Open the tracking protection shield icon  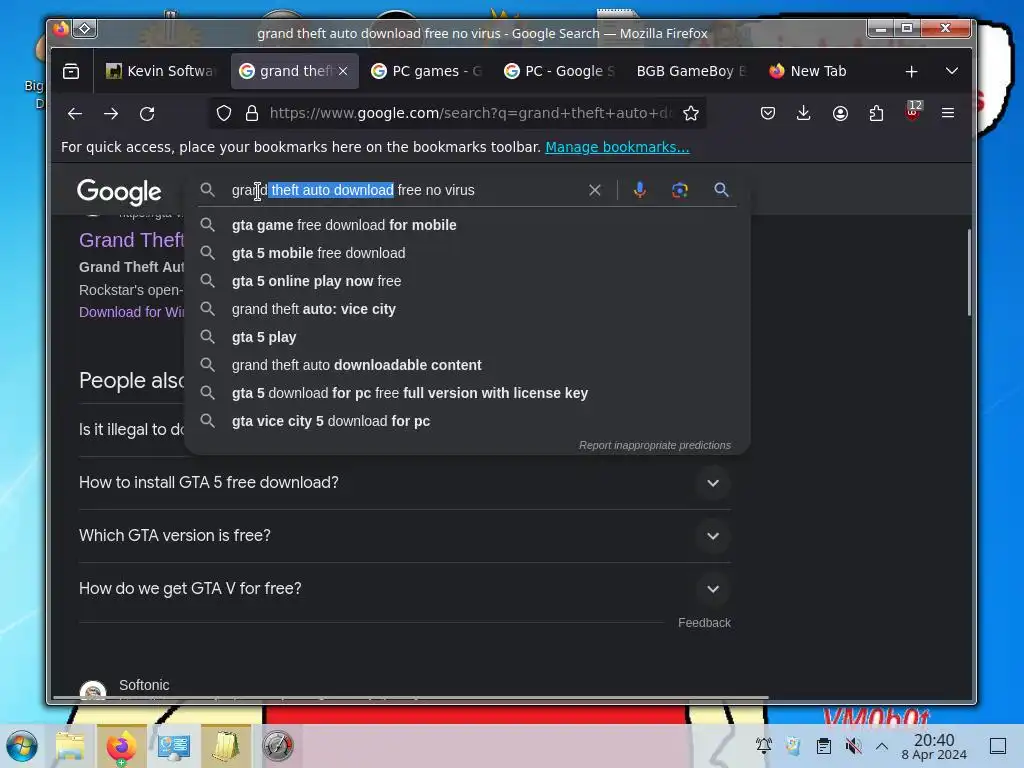point(224,114)
